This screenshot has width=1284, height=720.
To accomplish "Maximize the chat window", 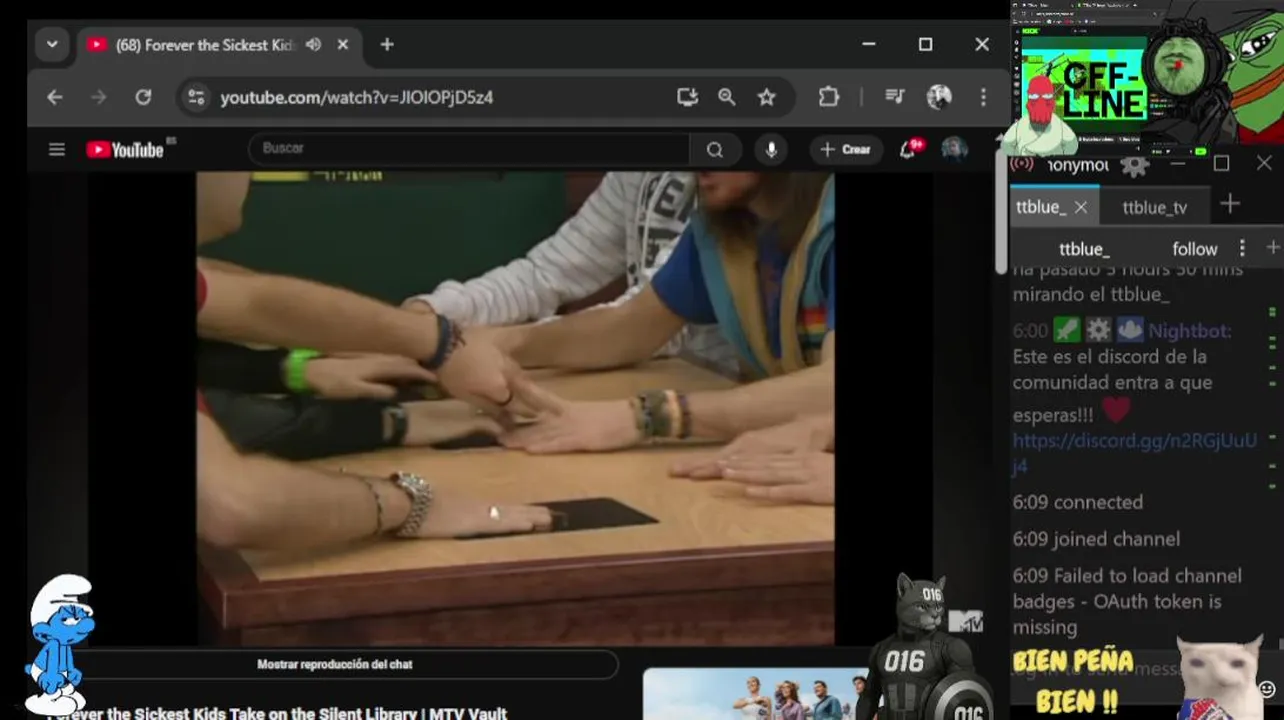I will (1221, 163).
